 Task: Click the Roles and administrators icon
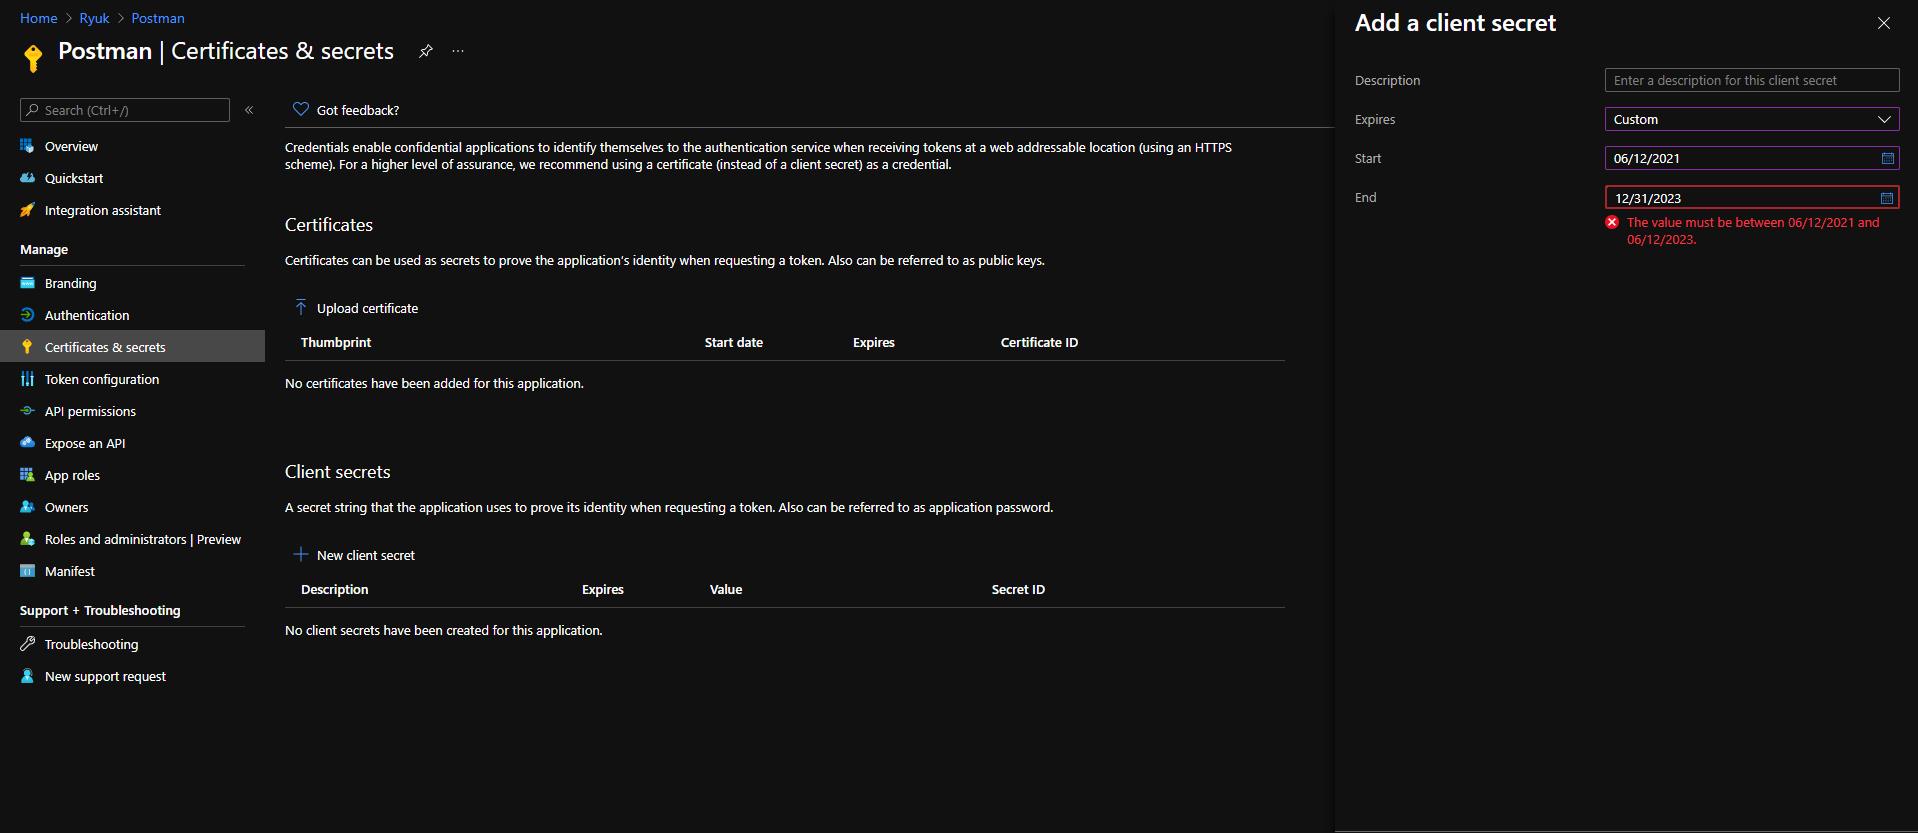click(27, 539)
